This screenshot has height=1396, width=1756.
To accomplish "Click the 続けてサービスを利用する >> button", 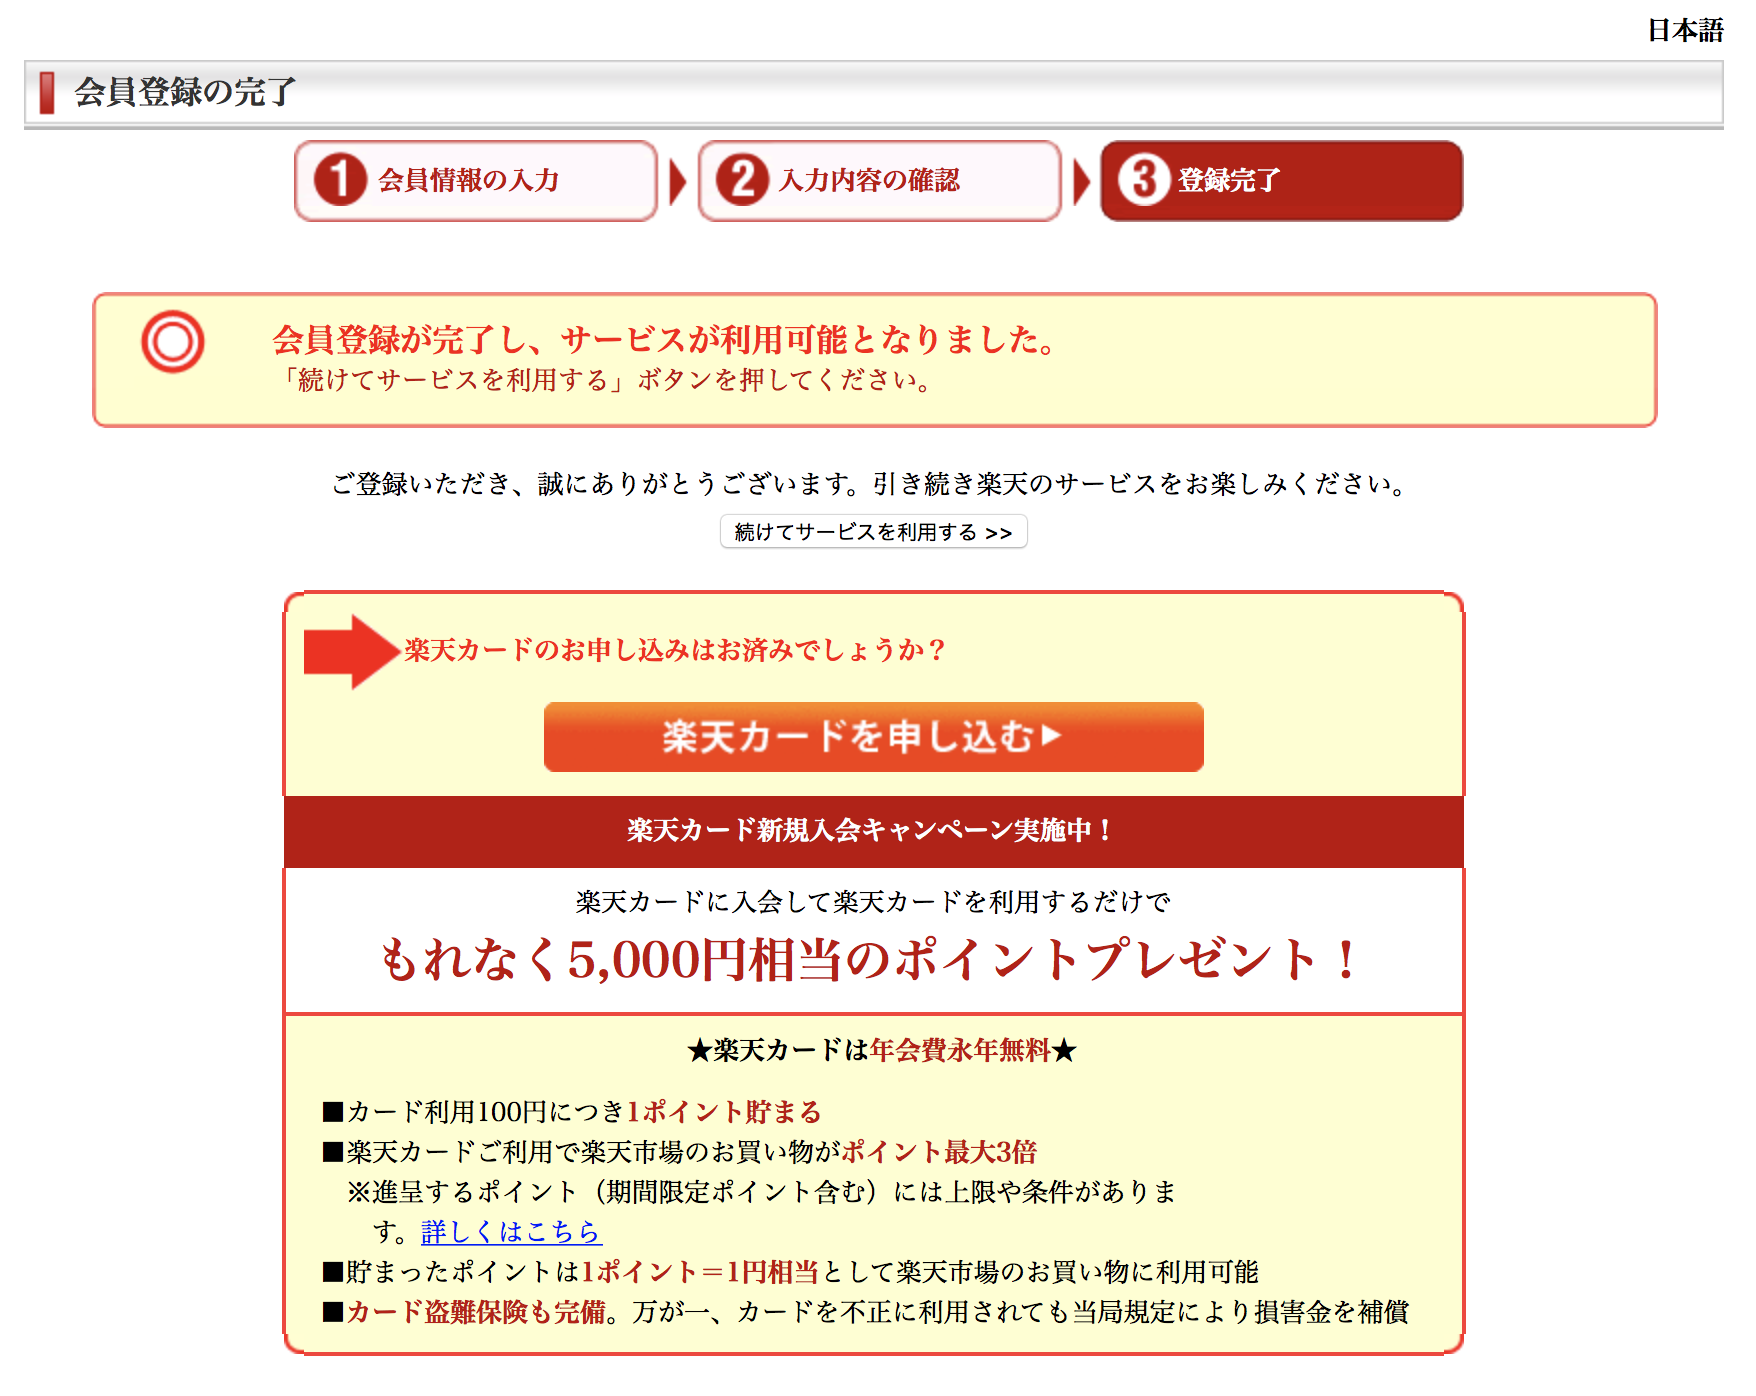I will [873, 532].
